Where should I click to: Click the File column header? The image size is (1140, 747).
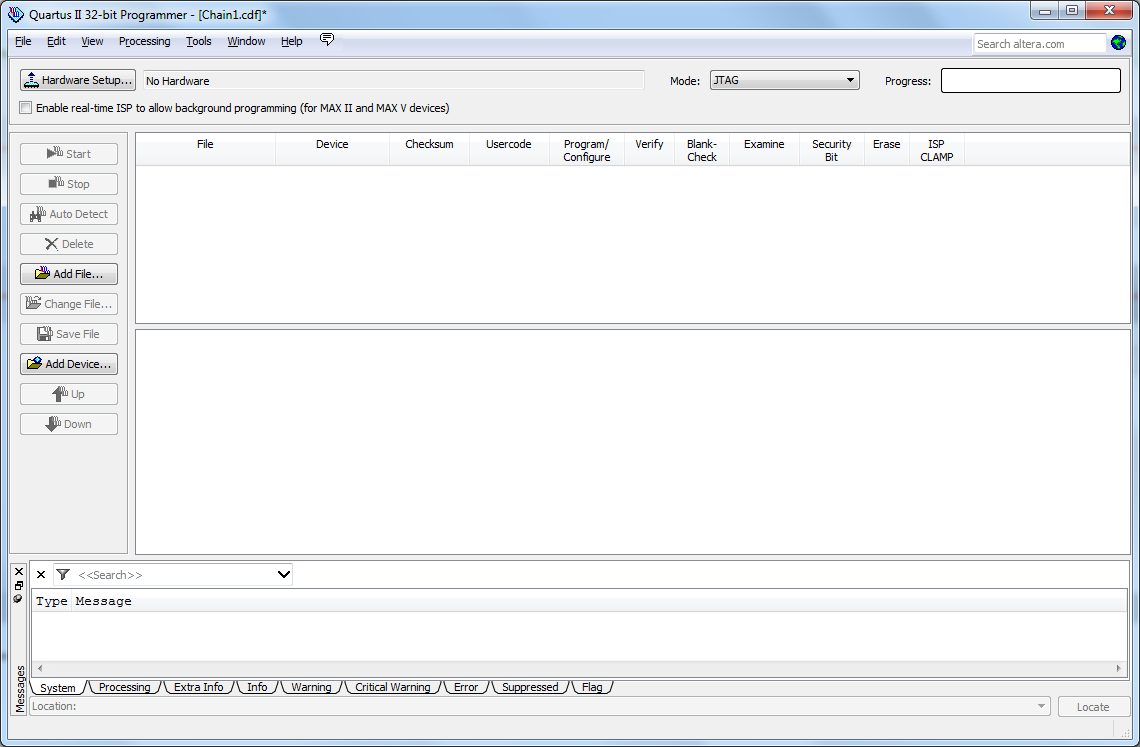206,150
